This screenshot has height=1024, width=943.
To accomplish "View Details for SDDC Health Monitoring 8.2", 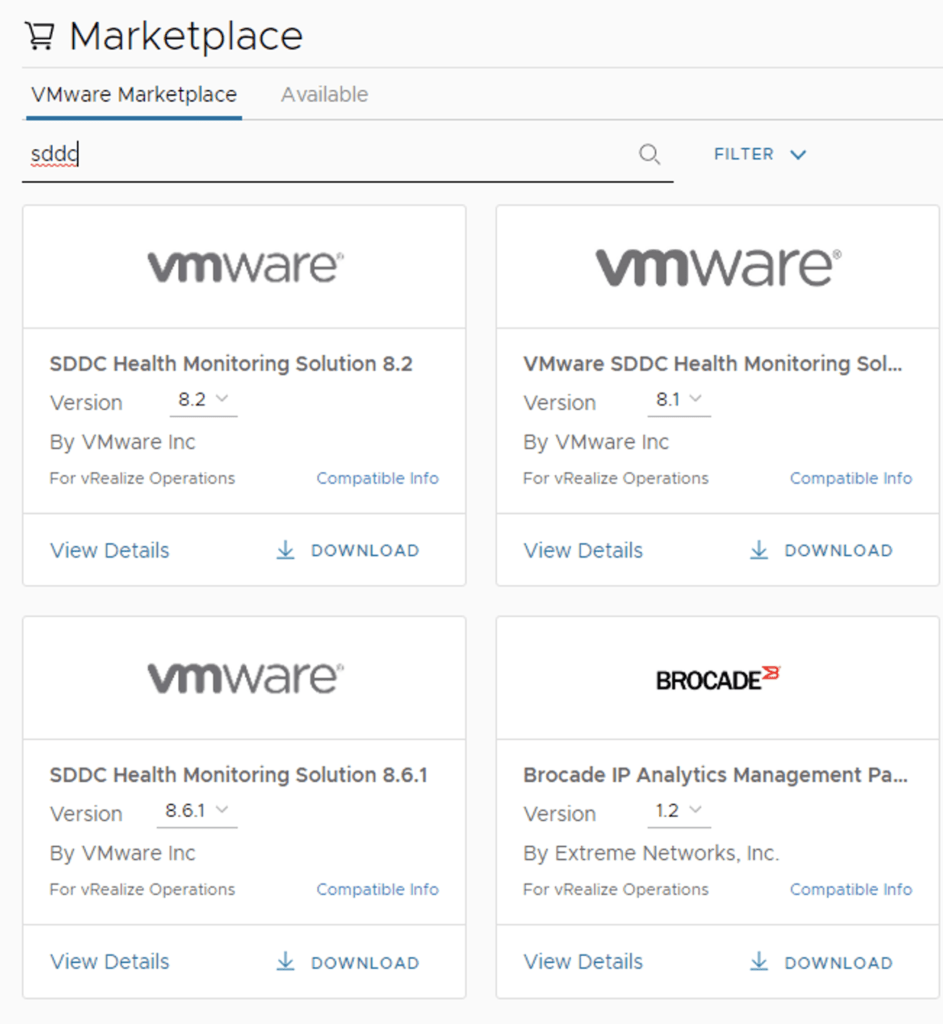I will pos(110,550).
